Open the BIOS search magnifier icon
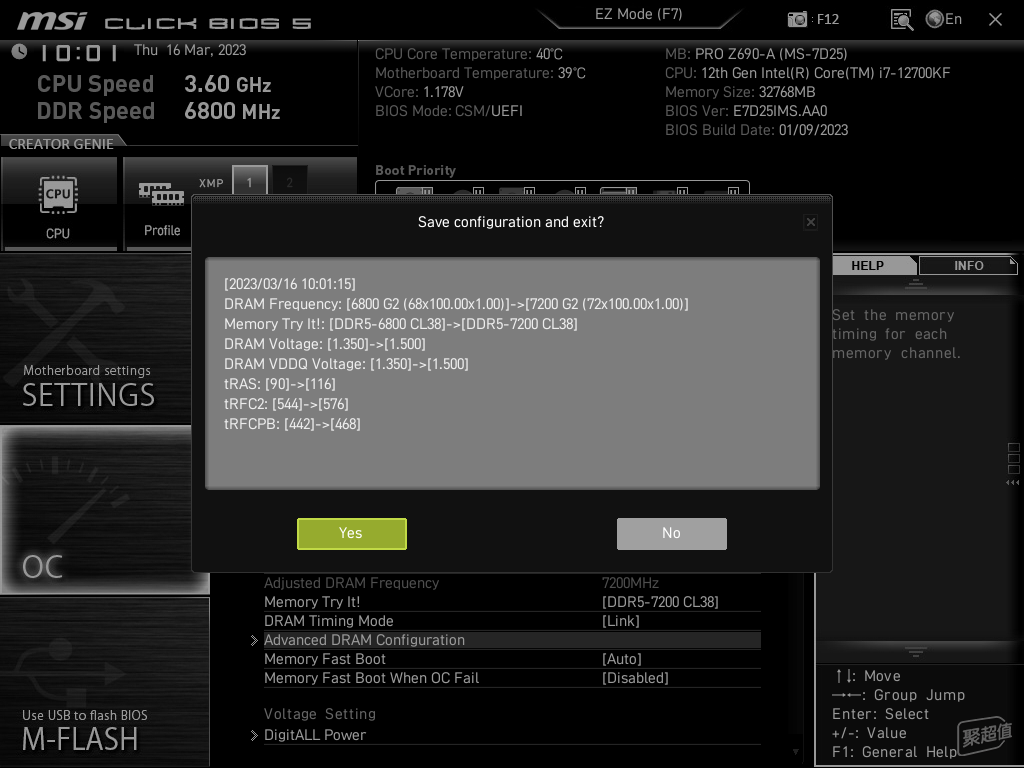This screenshot has width=1024, height=768. (x=902, y=20)
